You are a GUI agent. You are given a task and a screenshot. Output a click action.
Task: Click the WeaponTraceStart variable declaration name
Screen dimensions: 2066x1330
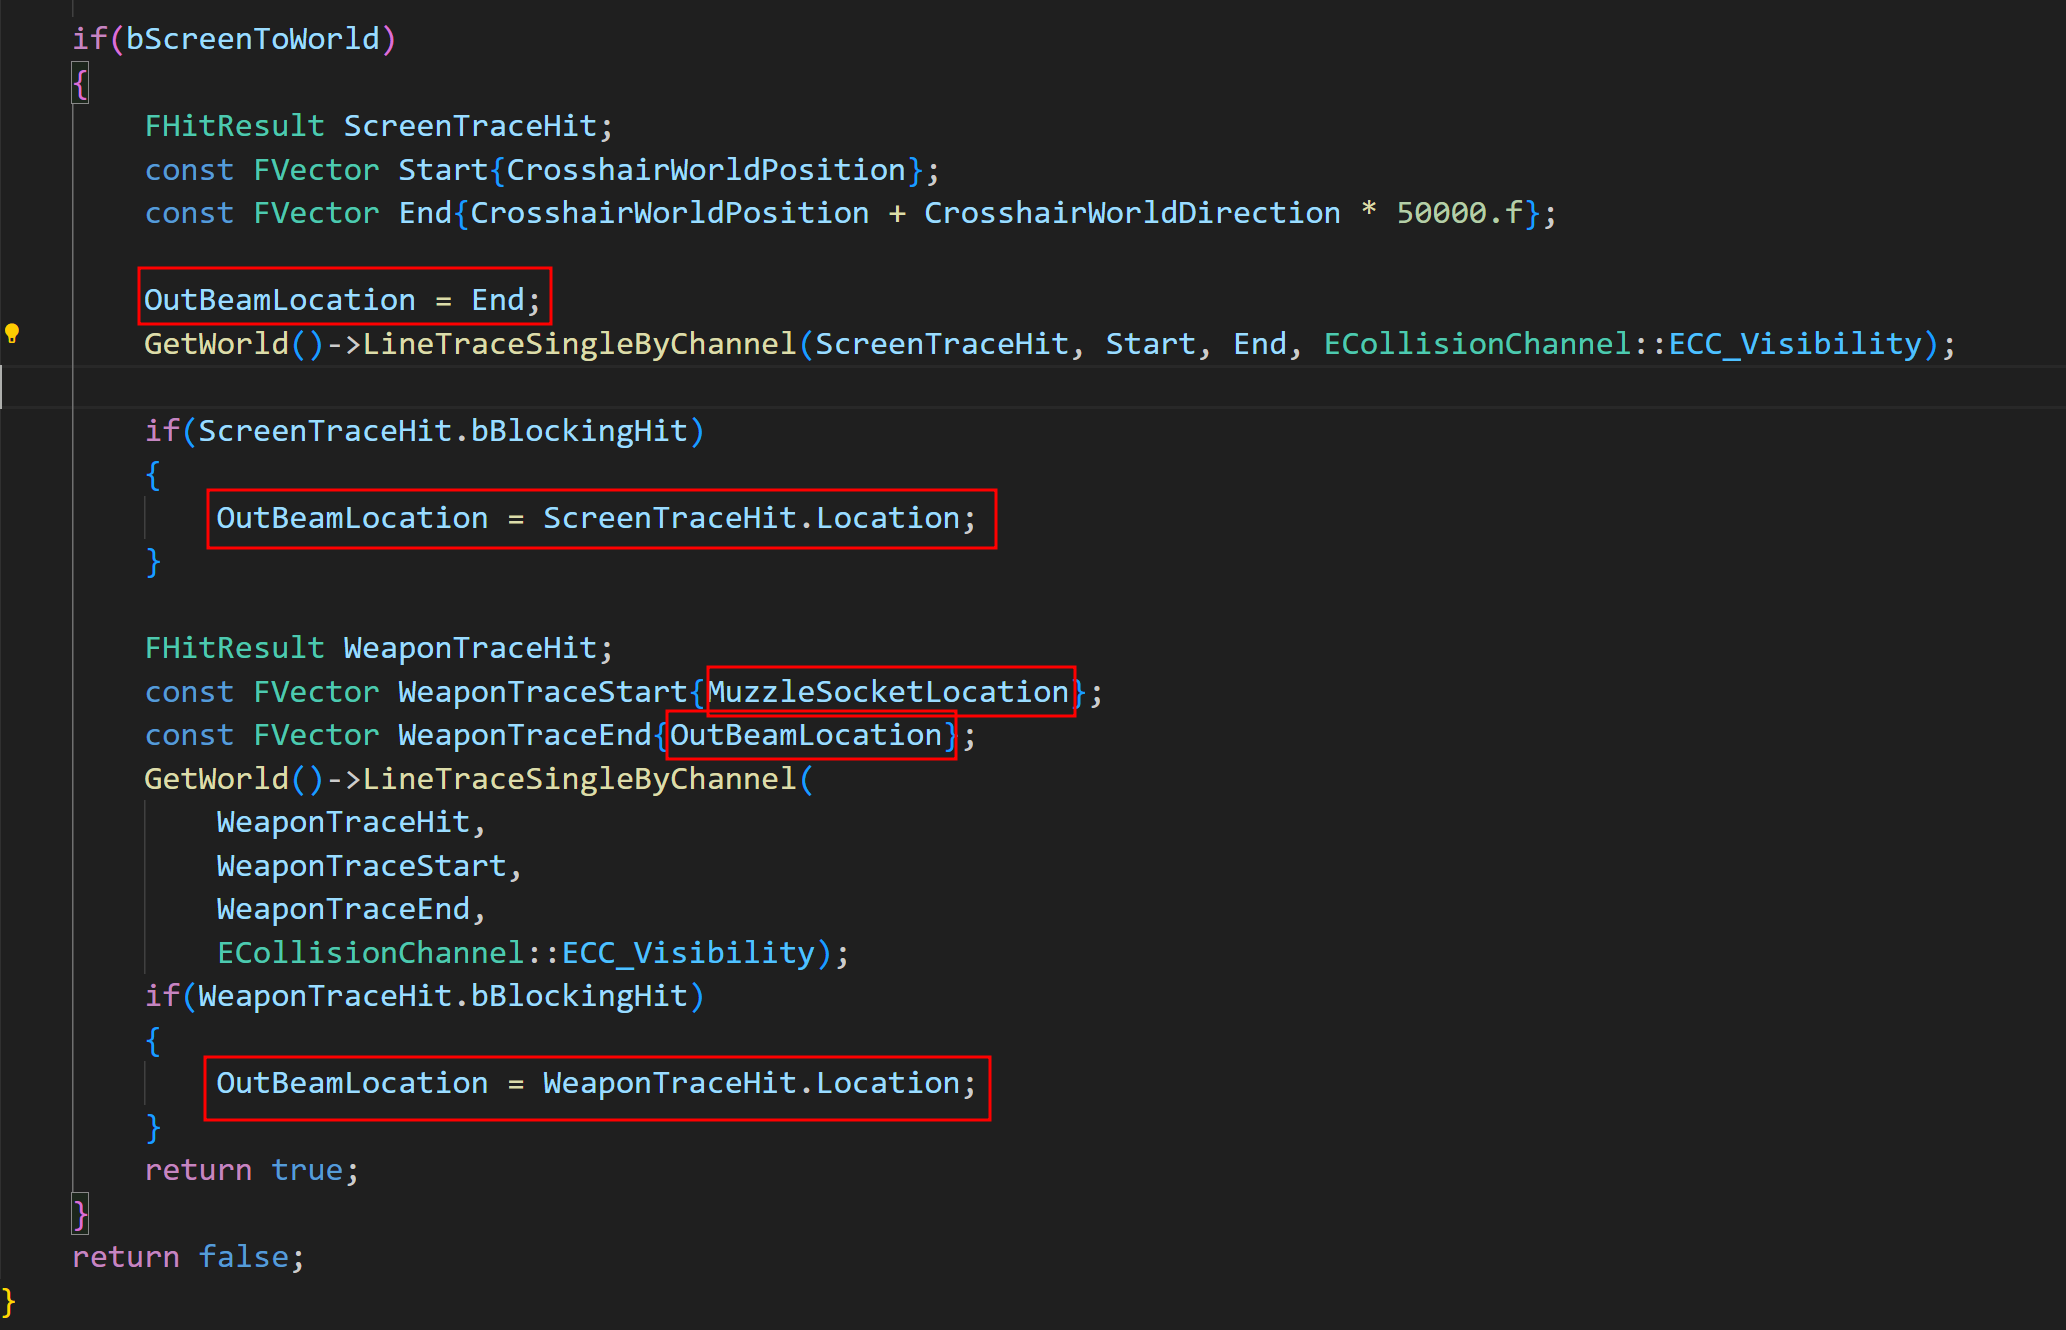[x=542, y=692]
